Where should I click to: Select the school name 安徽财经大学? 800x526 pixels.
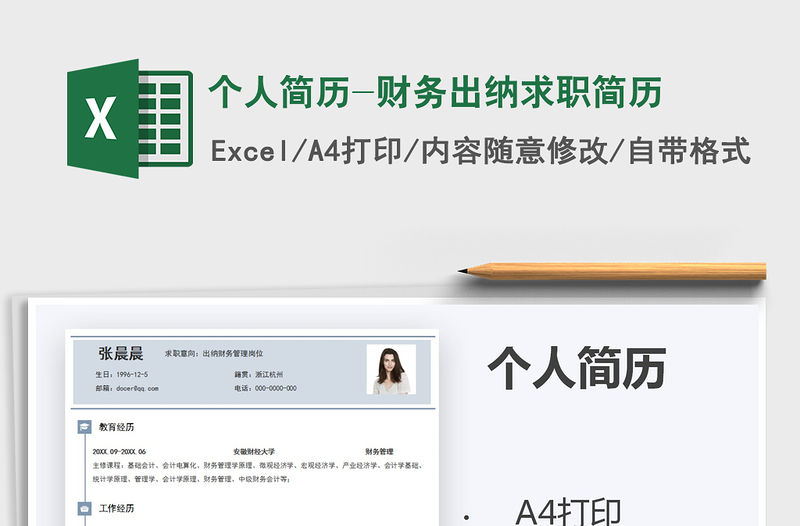(x=254, y=452)
